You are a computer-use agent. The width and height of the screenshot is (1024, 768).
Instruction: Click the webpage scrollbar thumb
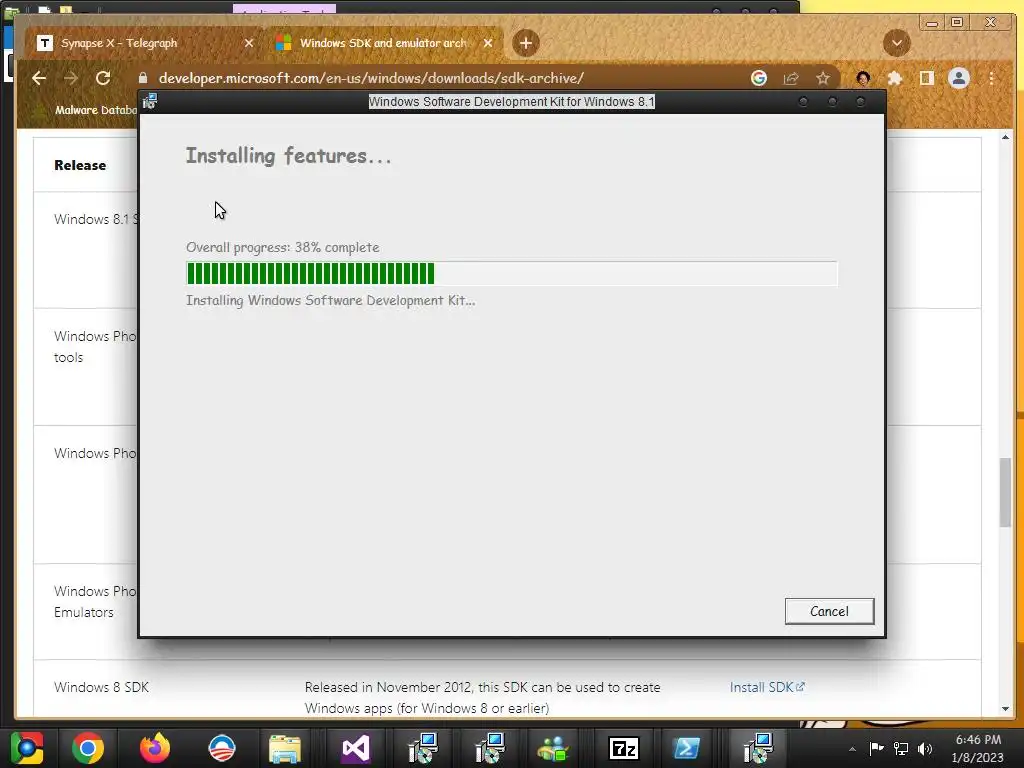1005,492
